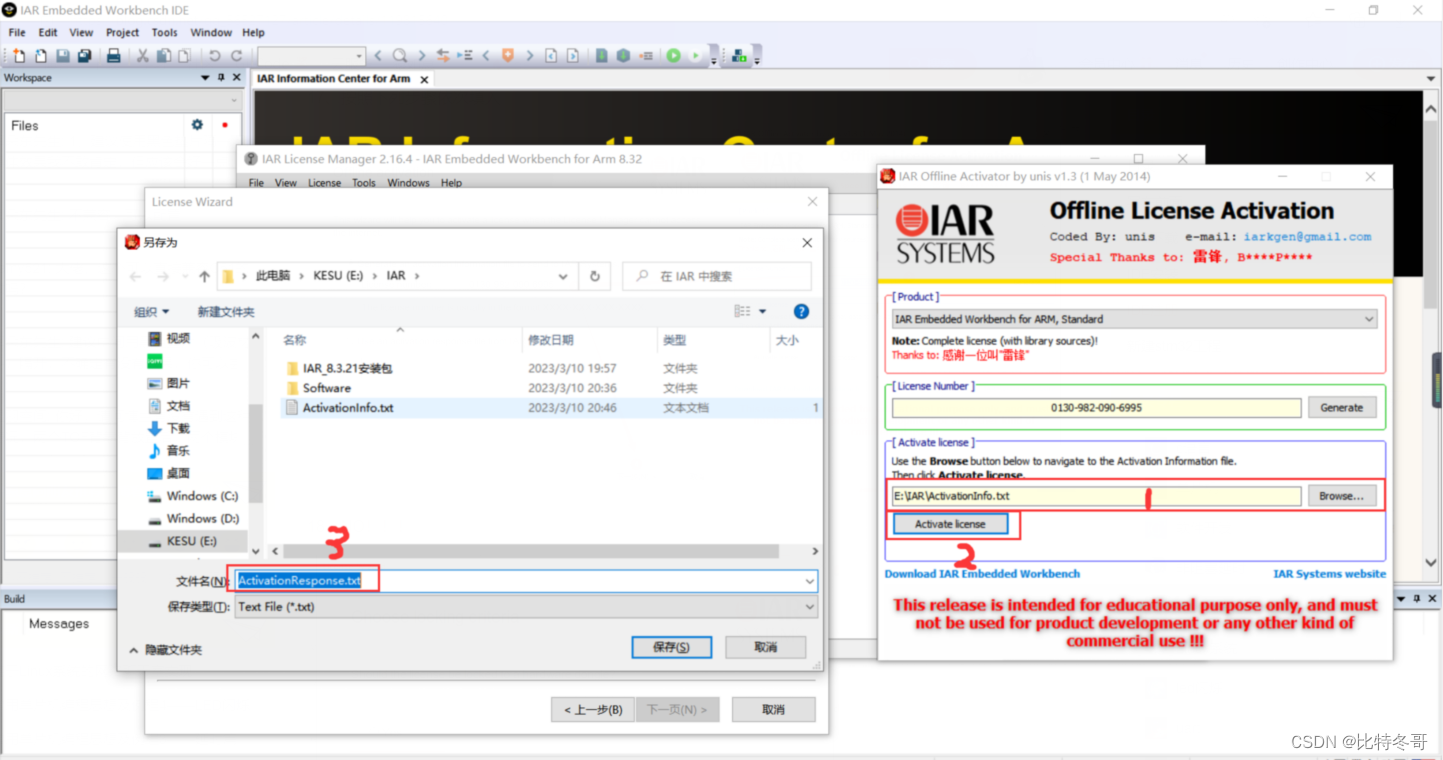Click the Up folder arrow in Save dialog
Viewport: 1443px width, 760px height.
tap(204, 276)
